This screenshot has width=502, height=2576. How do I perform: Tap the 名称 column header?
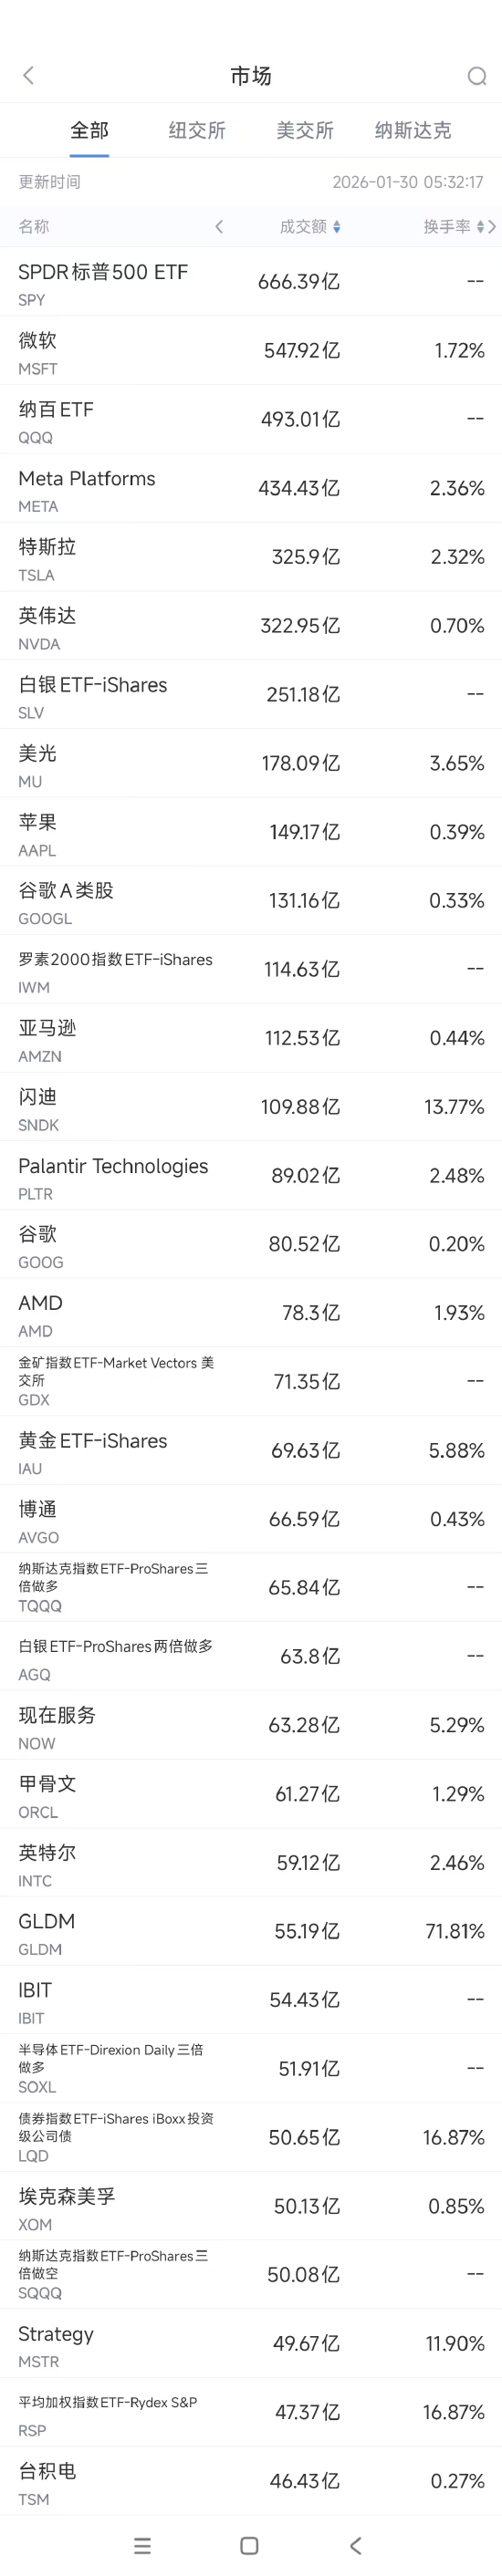coord(34,227)
